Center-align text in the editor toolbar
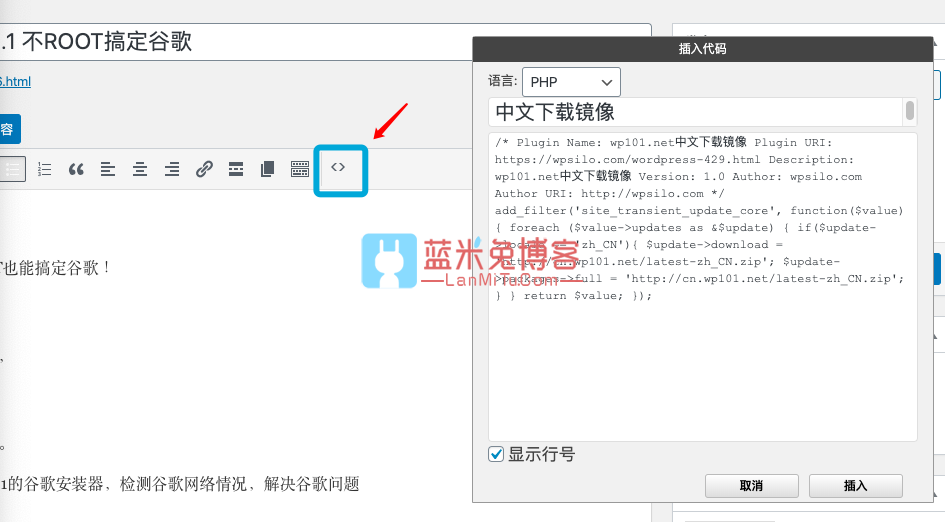945x522 pixels. [140, 169]
